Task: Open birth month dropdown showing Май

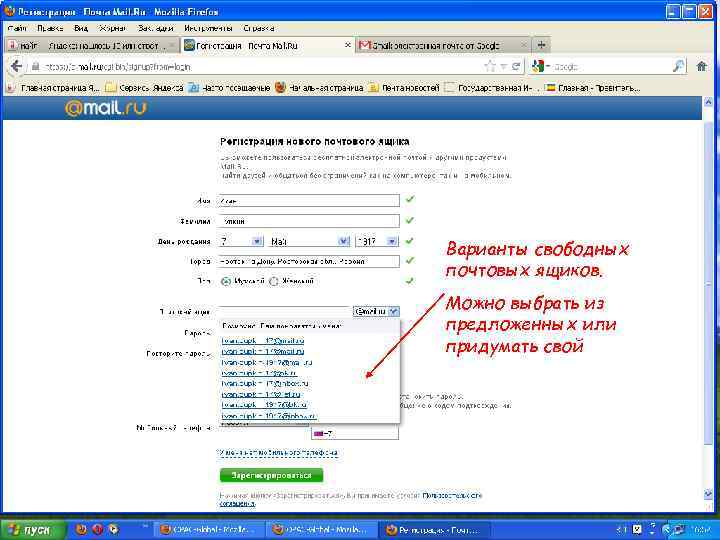Action: [x=309, y=241]
